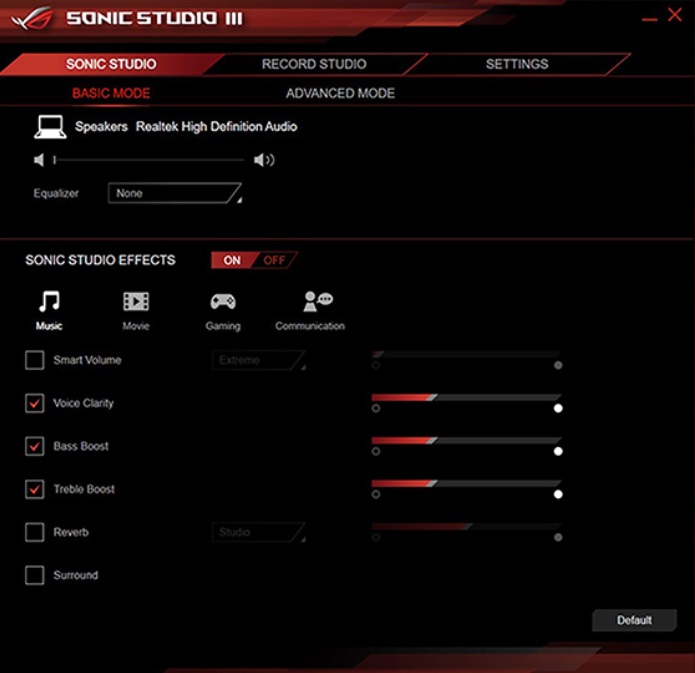Click the laptop Speakers device icon

50,127
